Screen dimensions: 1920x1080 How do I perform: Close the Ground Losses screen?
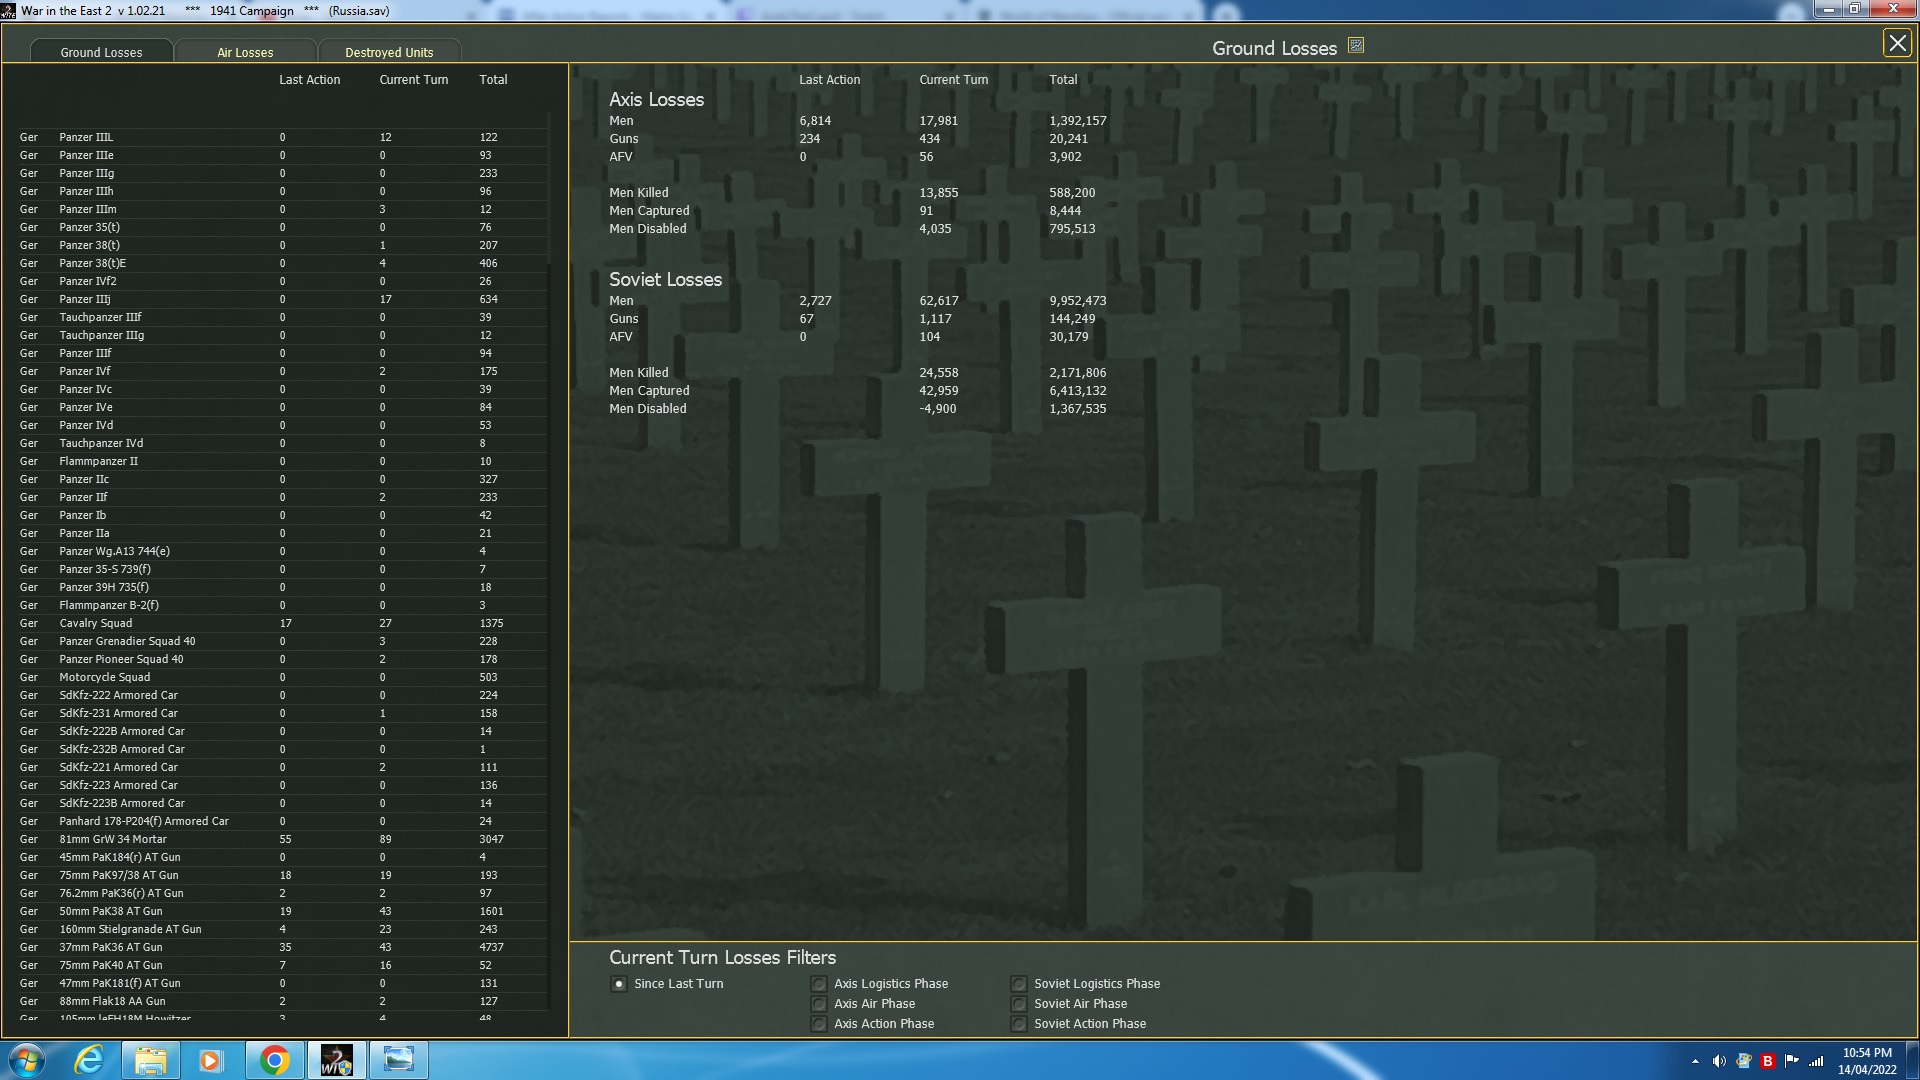(x=1896, y=43)
